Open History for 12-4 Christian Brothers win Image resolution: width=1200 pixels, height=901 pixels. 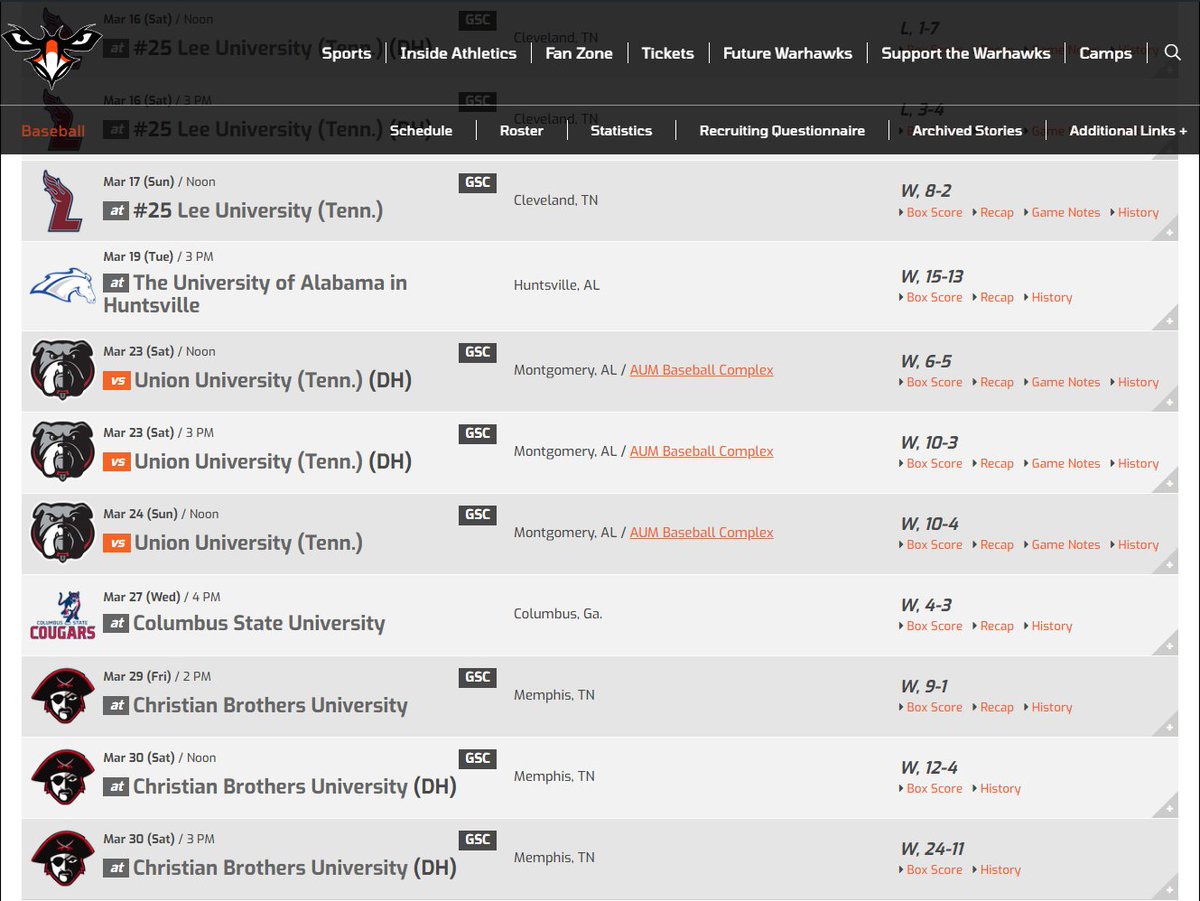click(x=1000, y=788)
